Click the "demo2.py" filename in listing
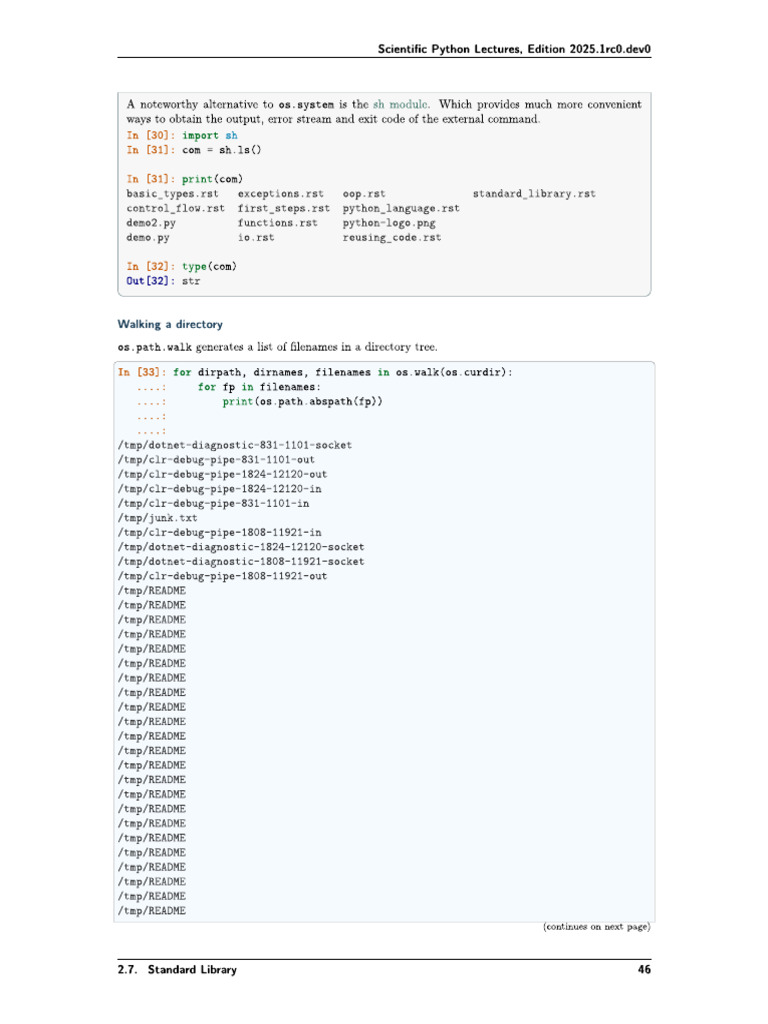The image size is (768, 1024). point(151,223)
